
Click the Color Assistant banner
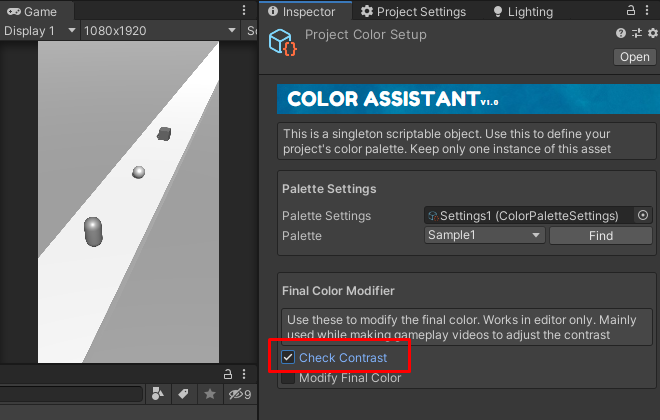[x=468, y=99]
